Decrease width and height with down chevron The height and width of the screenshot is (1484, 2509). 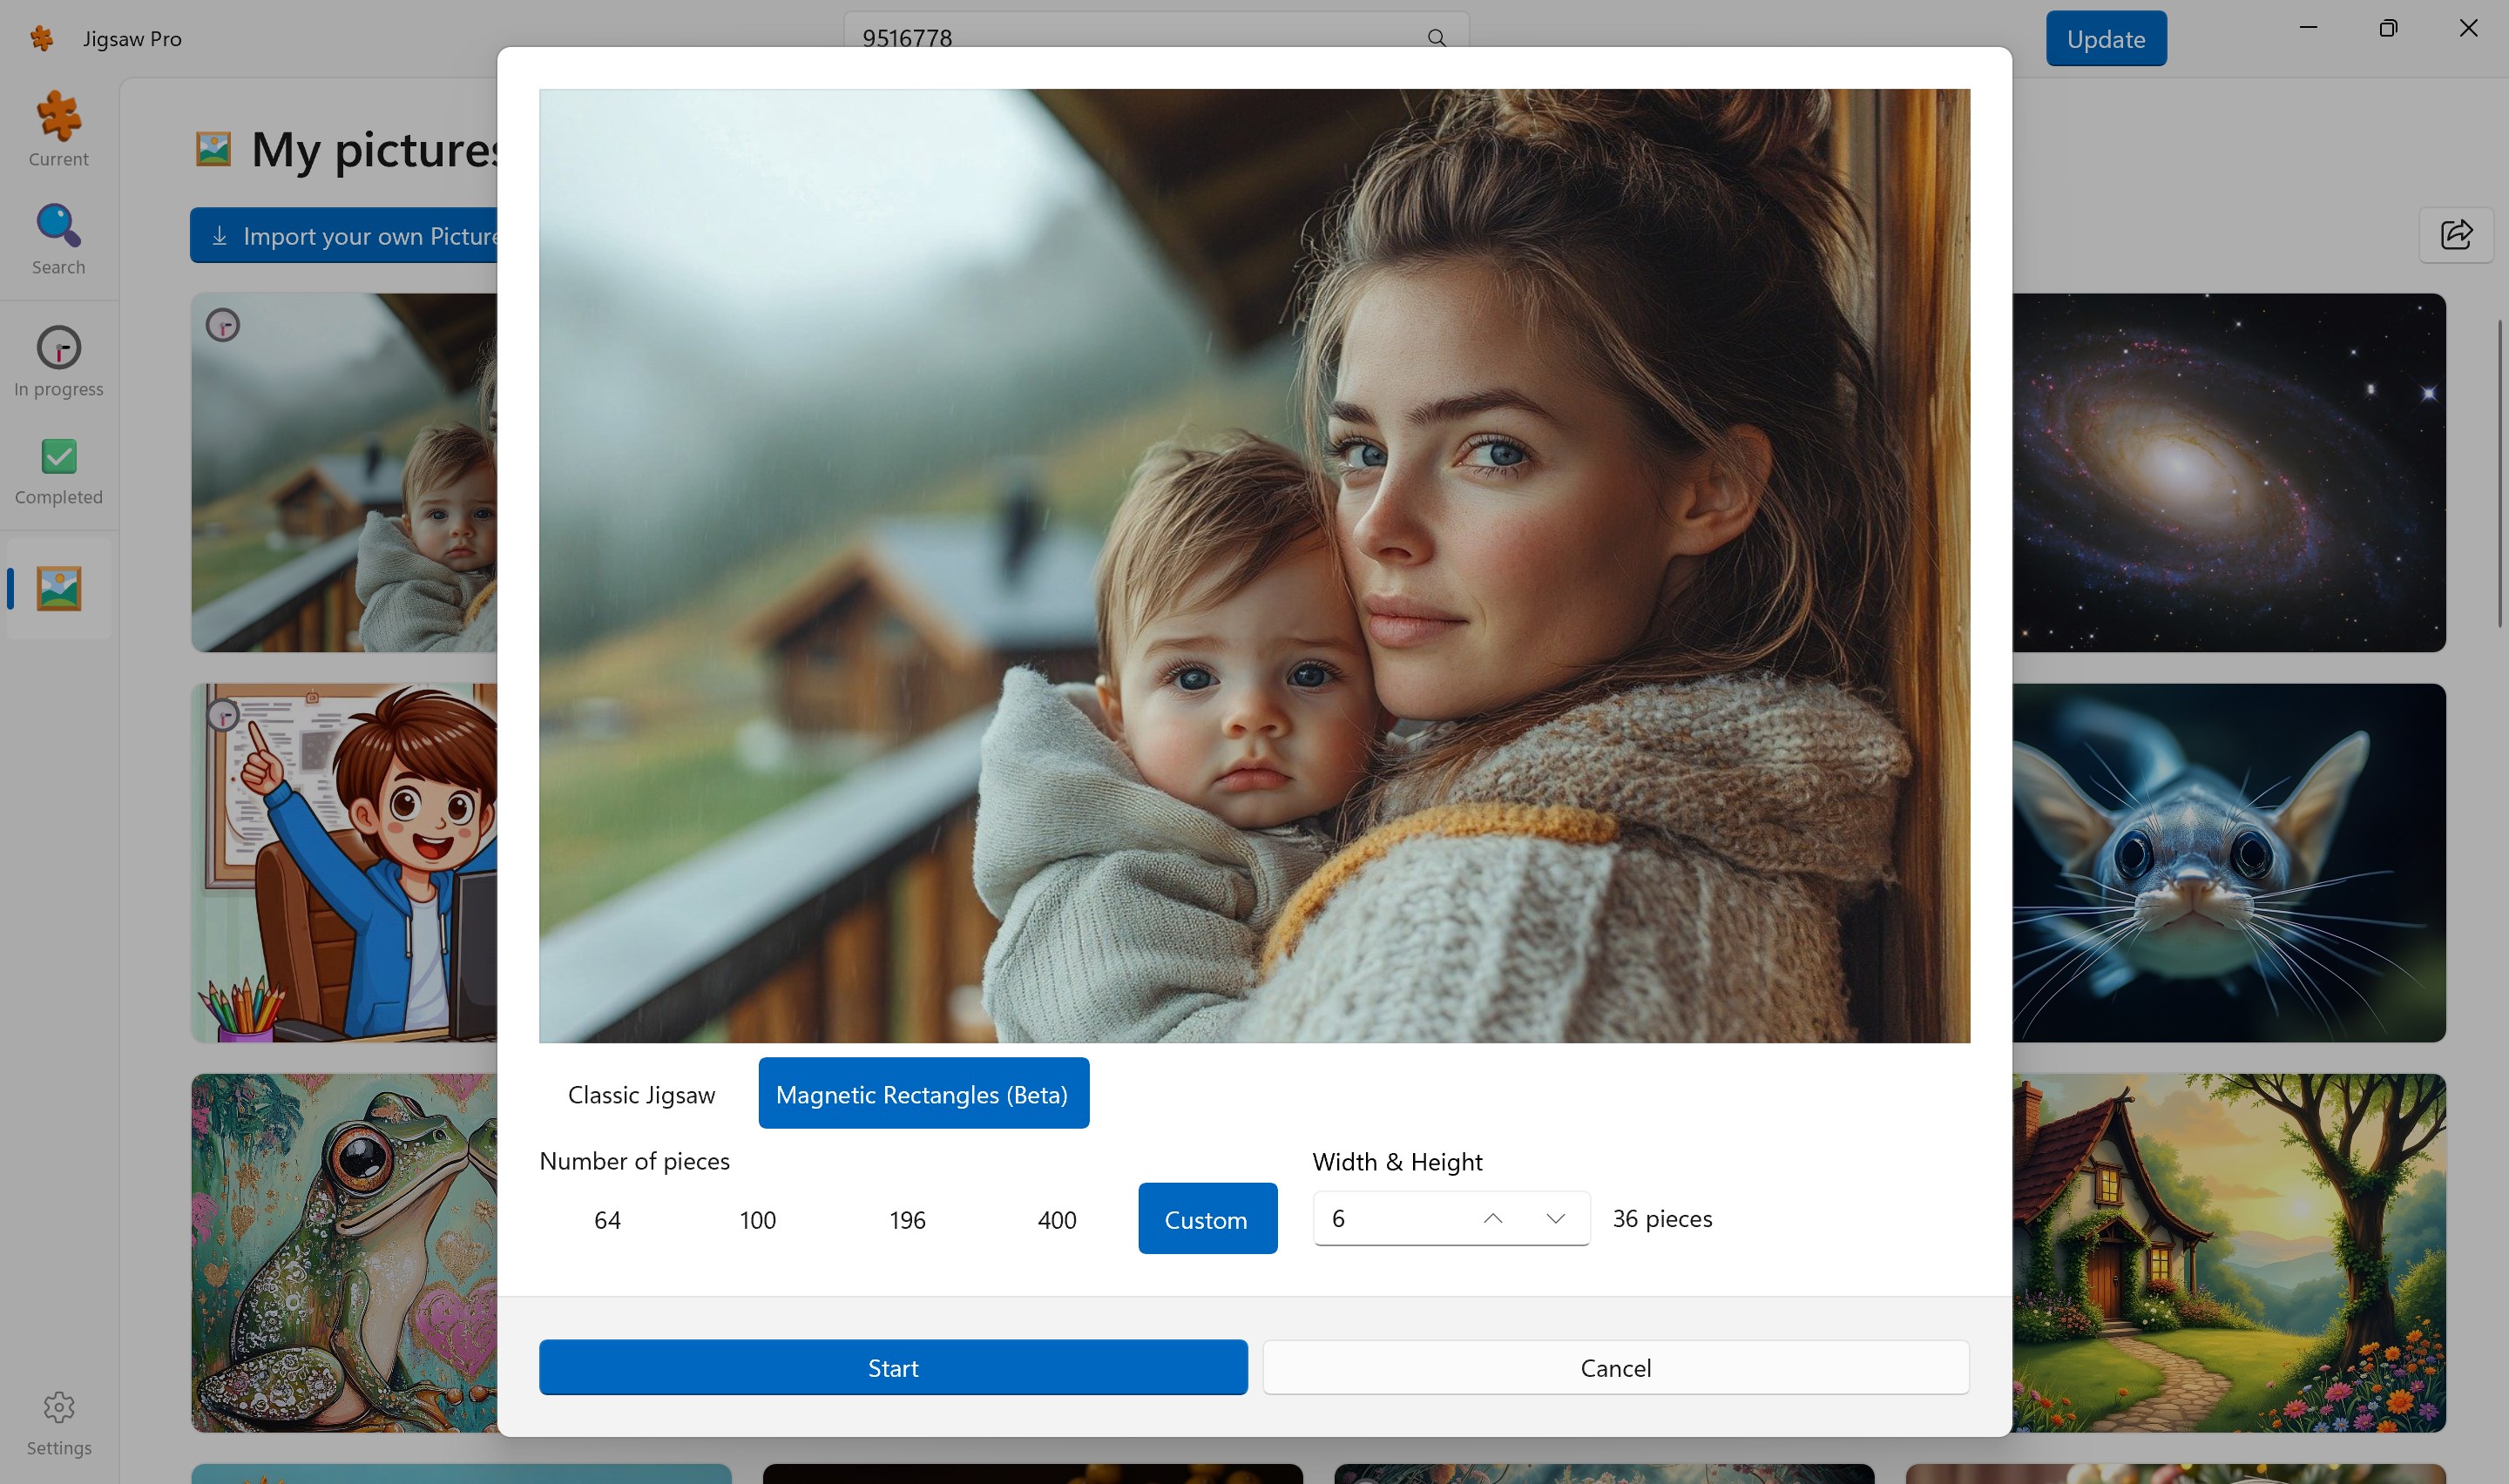pyautogui.click(x=1554, y=1218)
